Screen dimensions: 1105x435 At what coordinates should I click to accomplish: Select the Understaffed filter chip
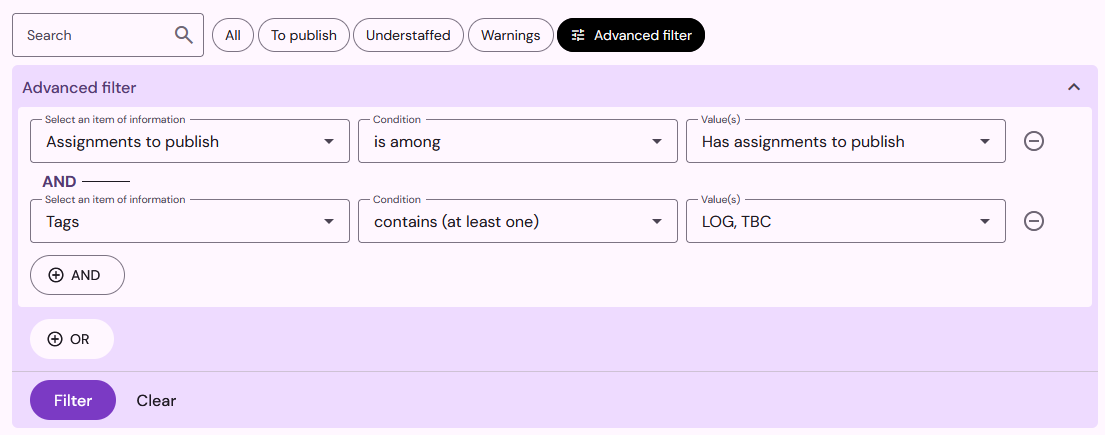click(x=408, y=35)
